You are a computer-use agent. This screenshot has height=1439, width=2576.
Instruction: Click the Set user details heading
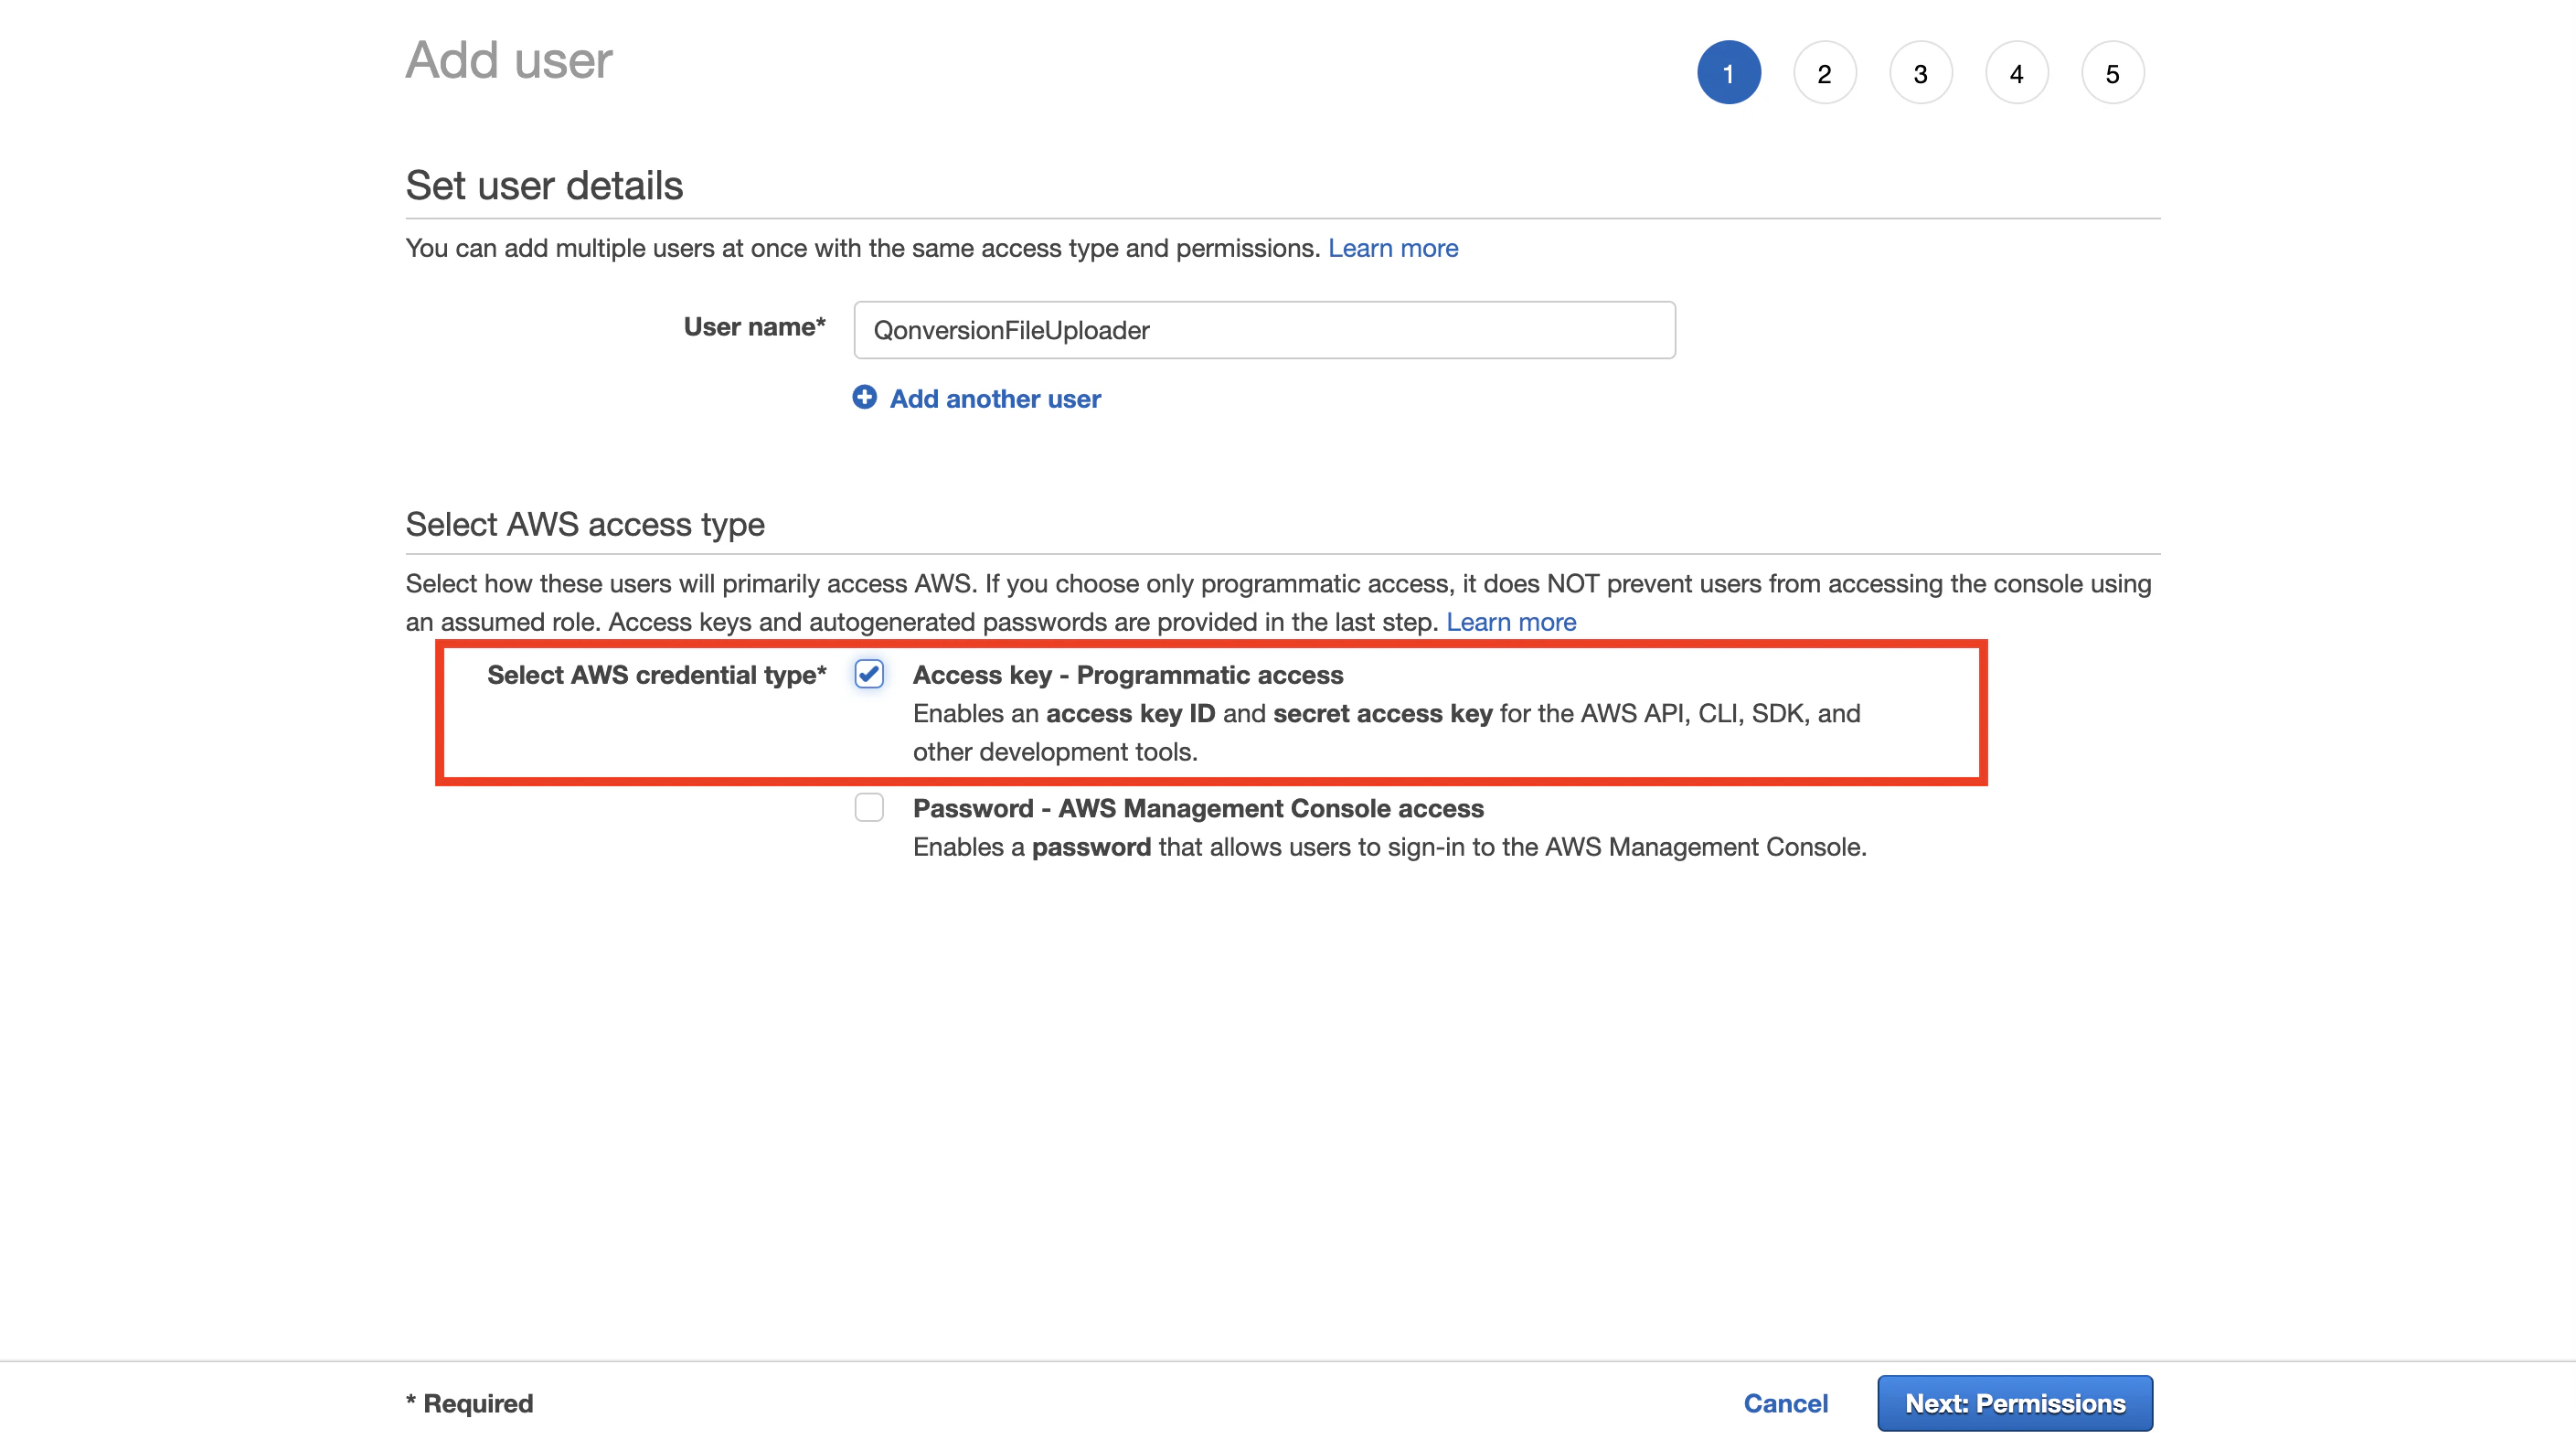544,186
